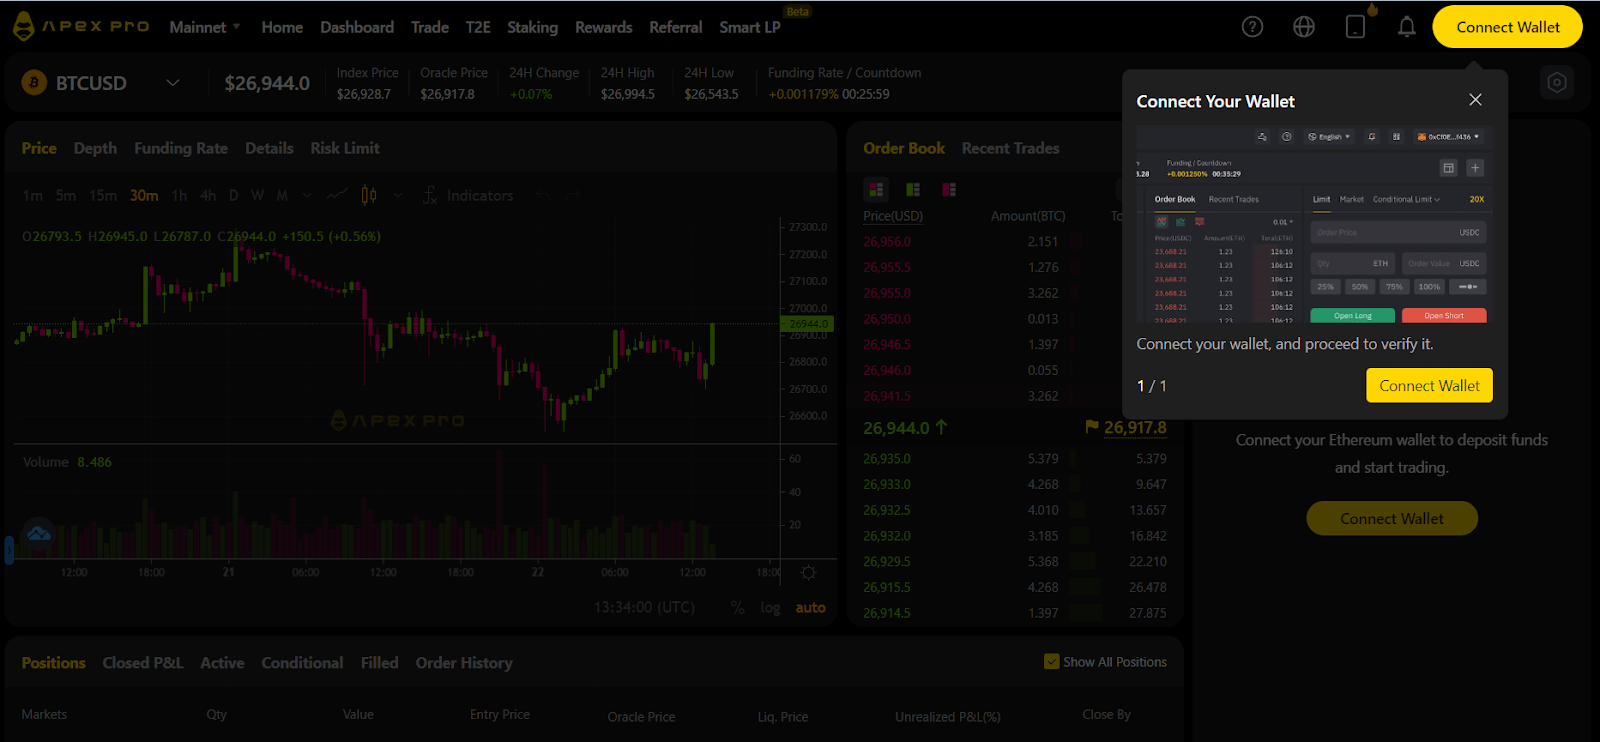1600x742 pixels.
Task: Open the Trade menu item
Action: [x=430, y=27]
